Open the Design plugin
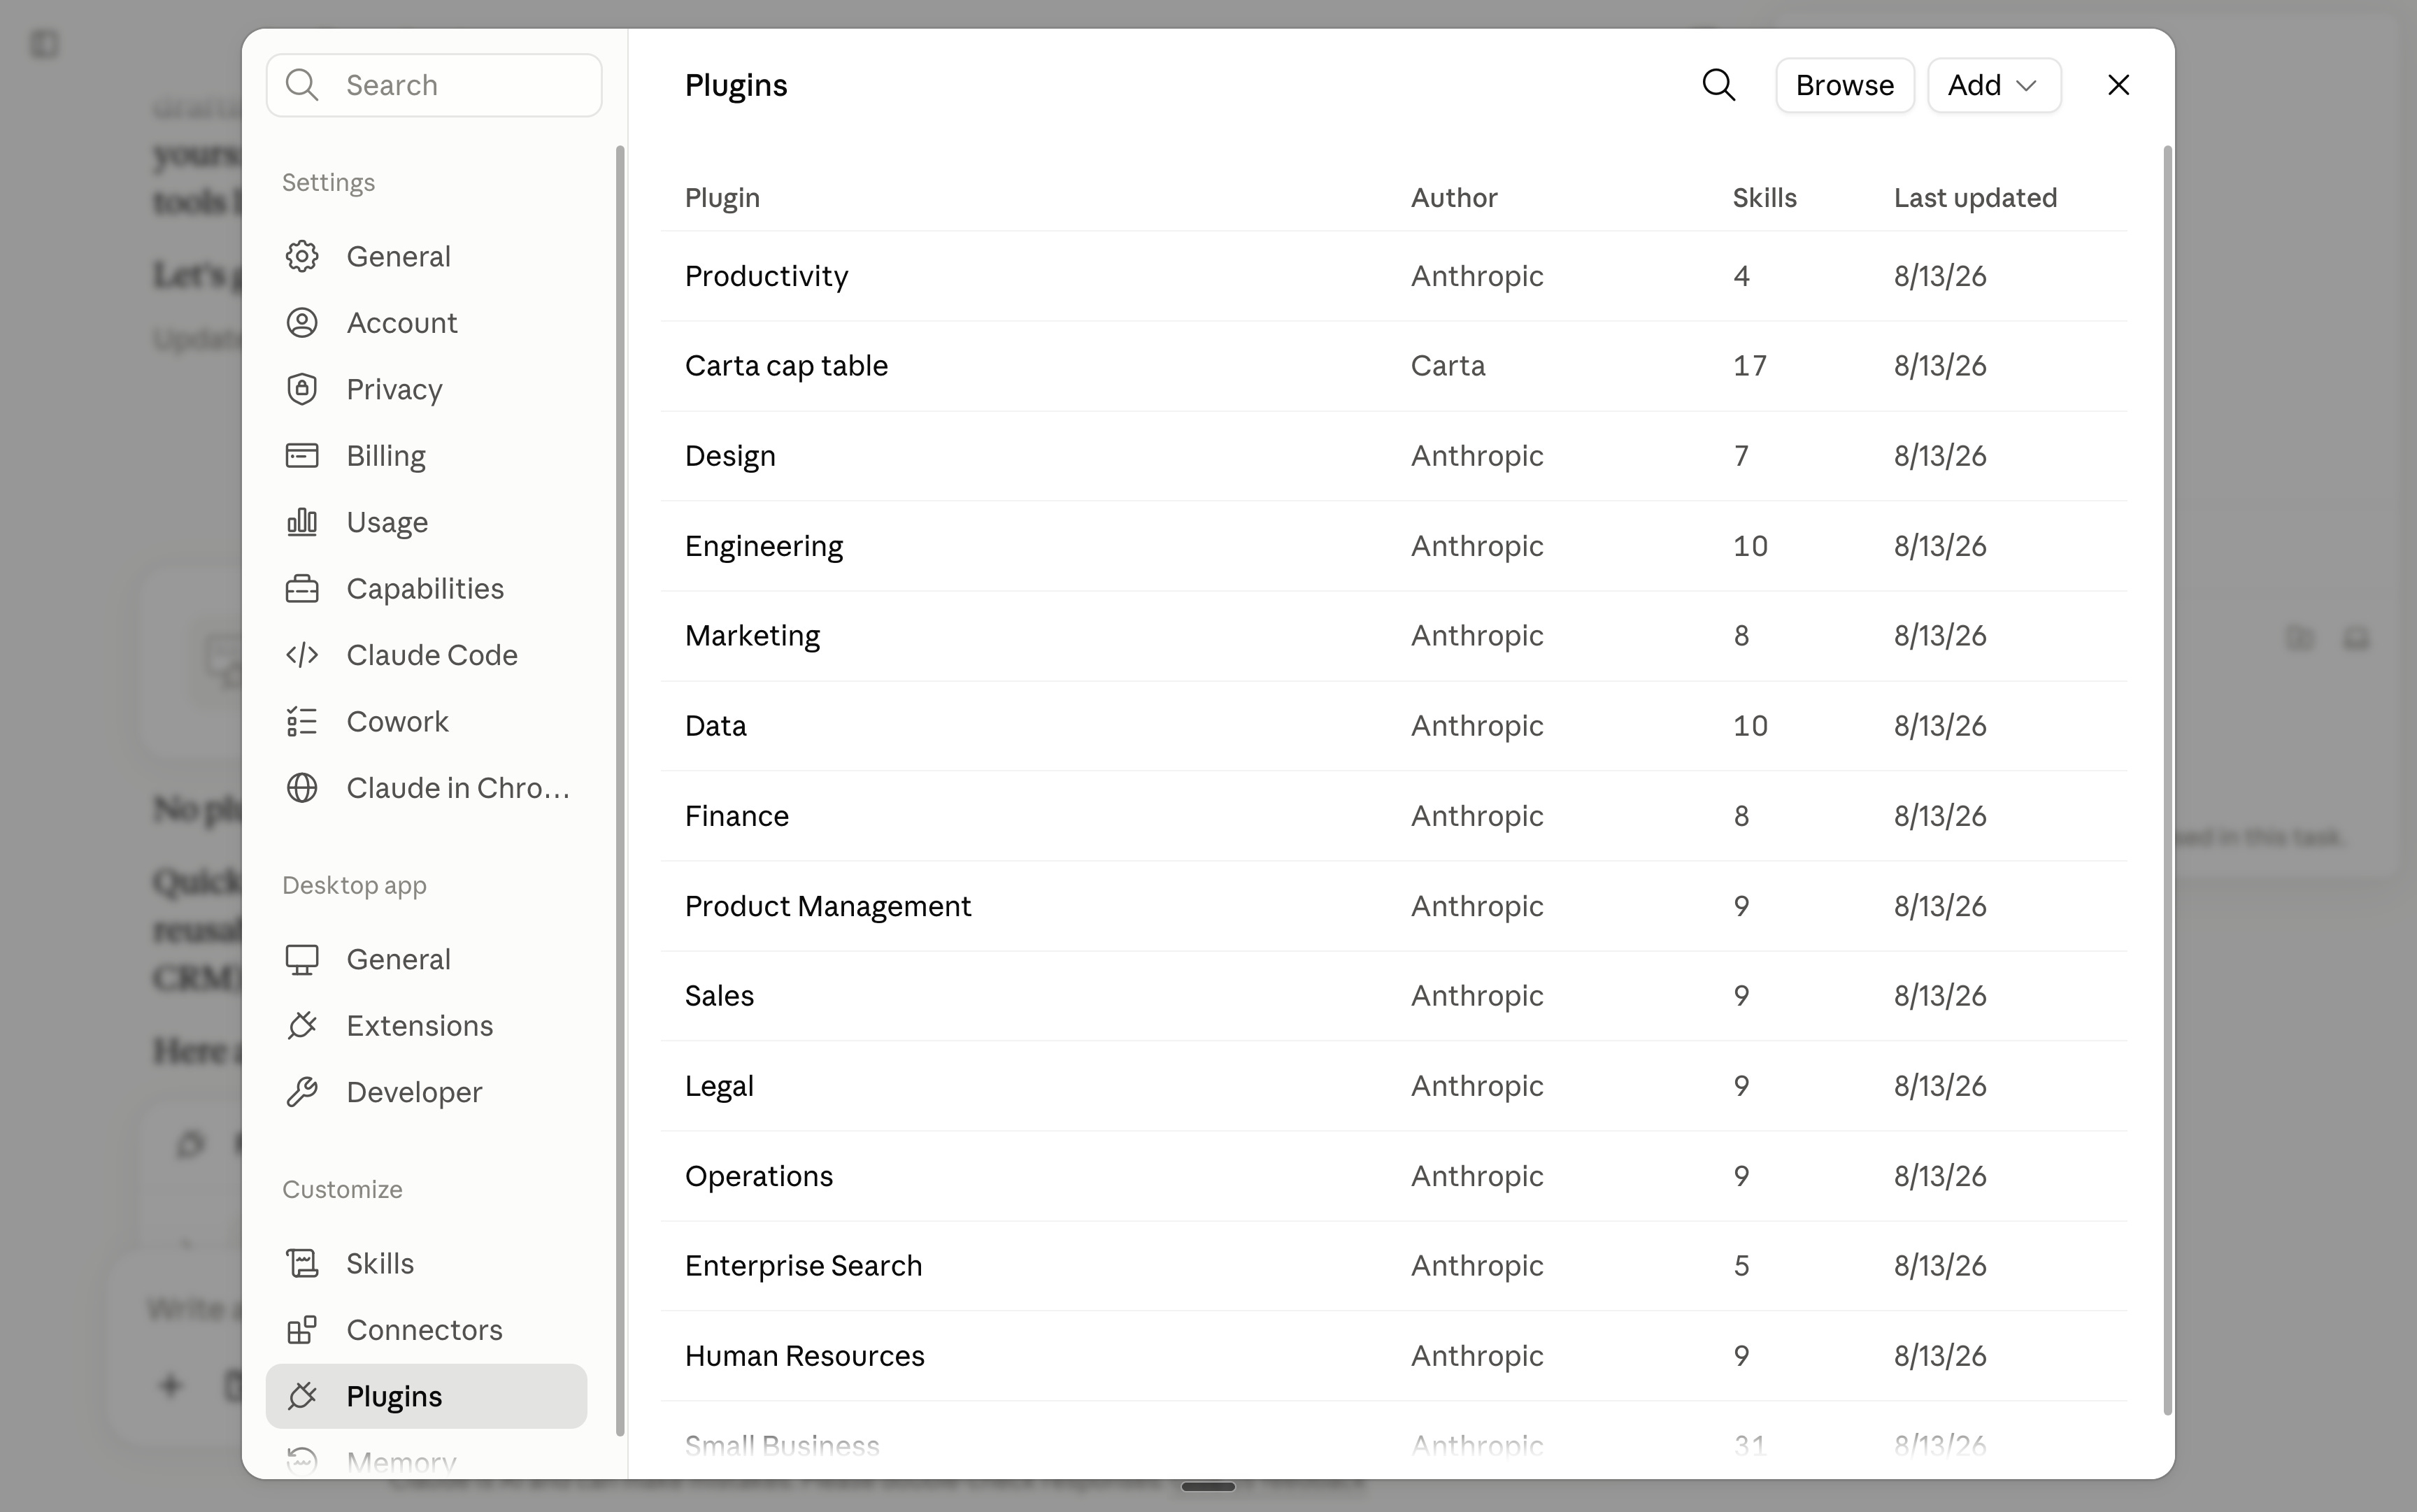The height and width of the screenshot is (1512, 2417). [x=1393, y=456]
